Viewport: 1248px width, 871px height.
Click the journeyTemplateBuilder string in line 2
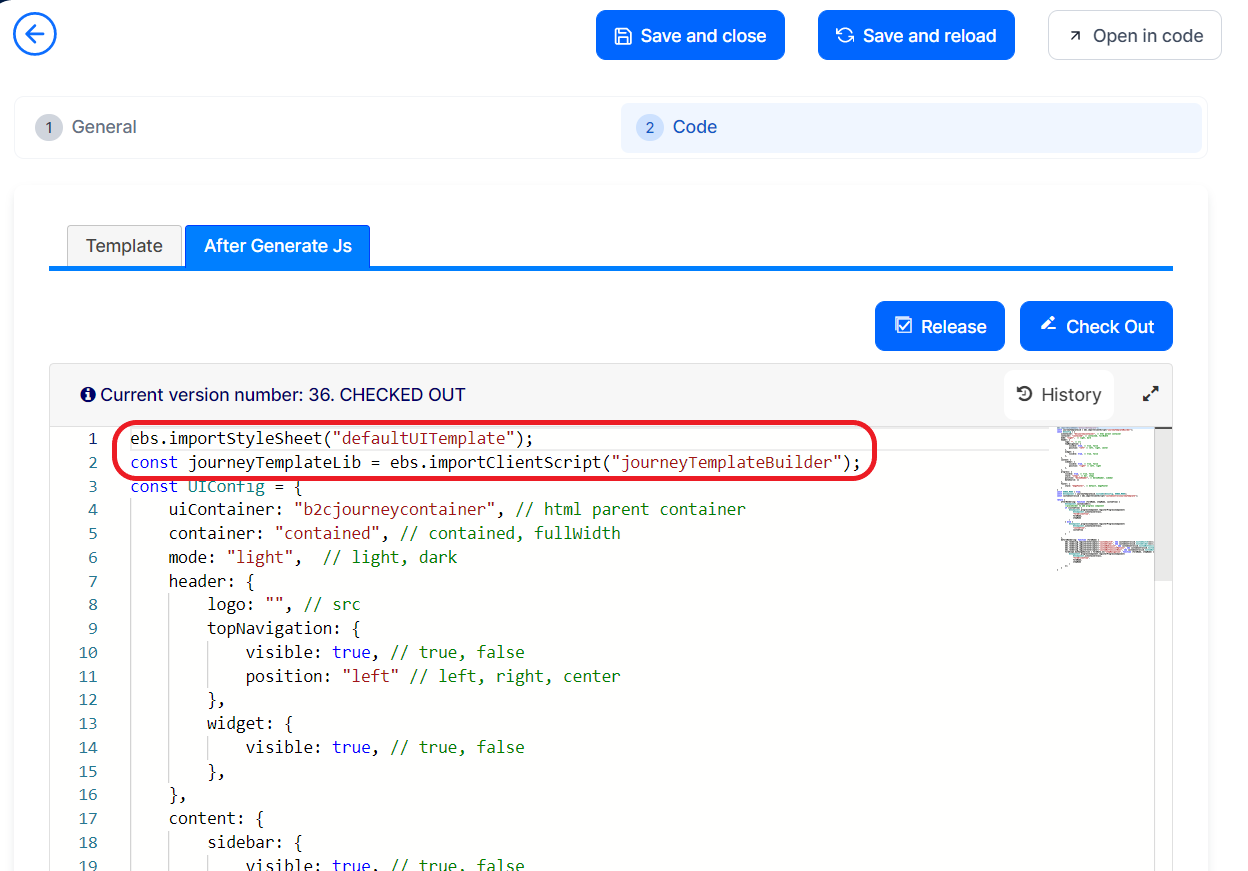727,462
